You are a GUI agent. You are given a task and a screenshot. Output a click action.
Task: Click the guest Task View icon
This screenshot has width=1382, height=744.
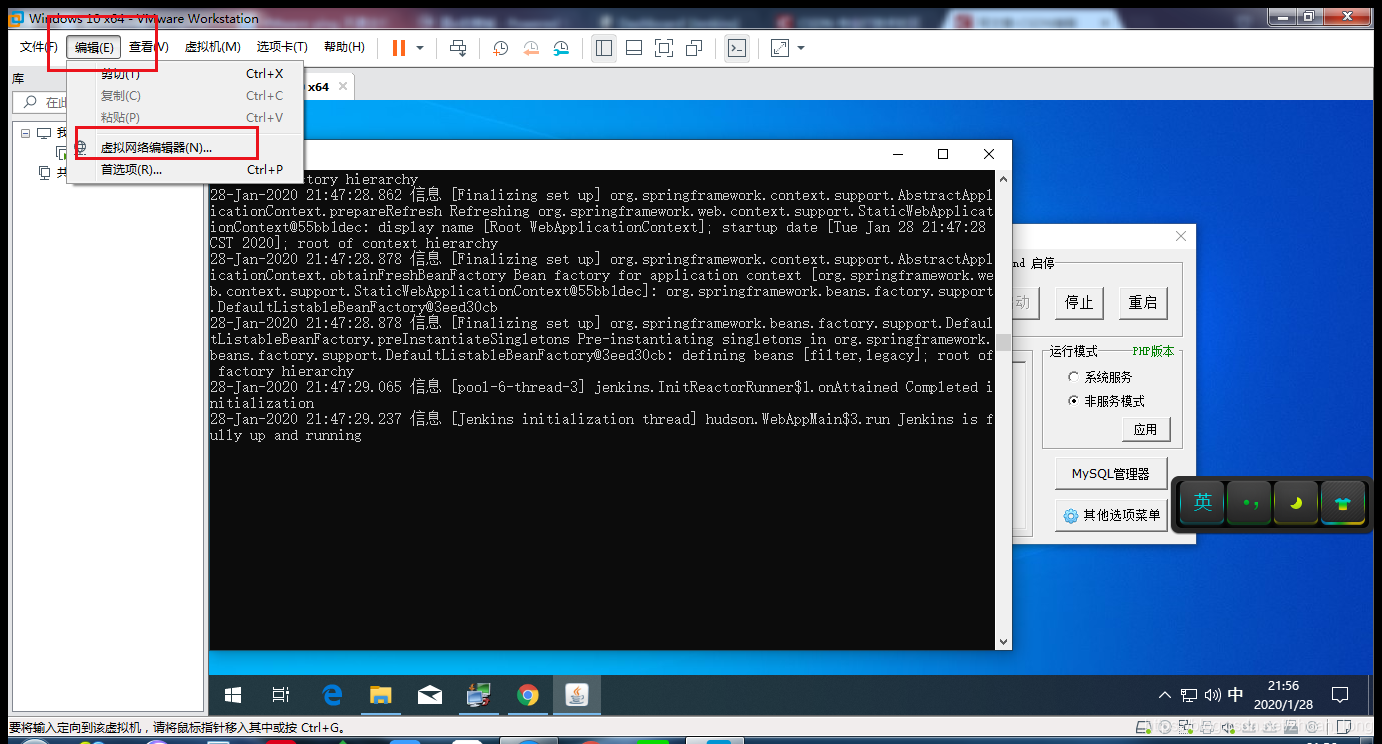click(x=281, y=694)
